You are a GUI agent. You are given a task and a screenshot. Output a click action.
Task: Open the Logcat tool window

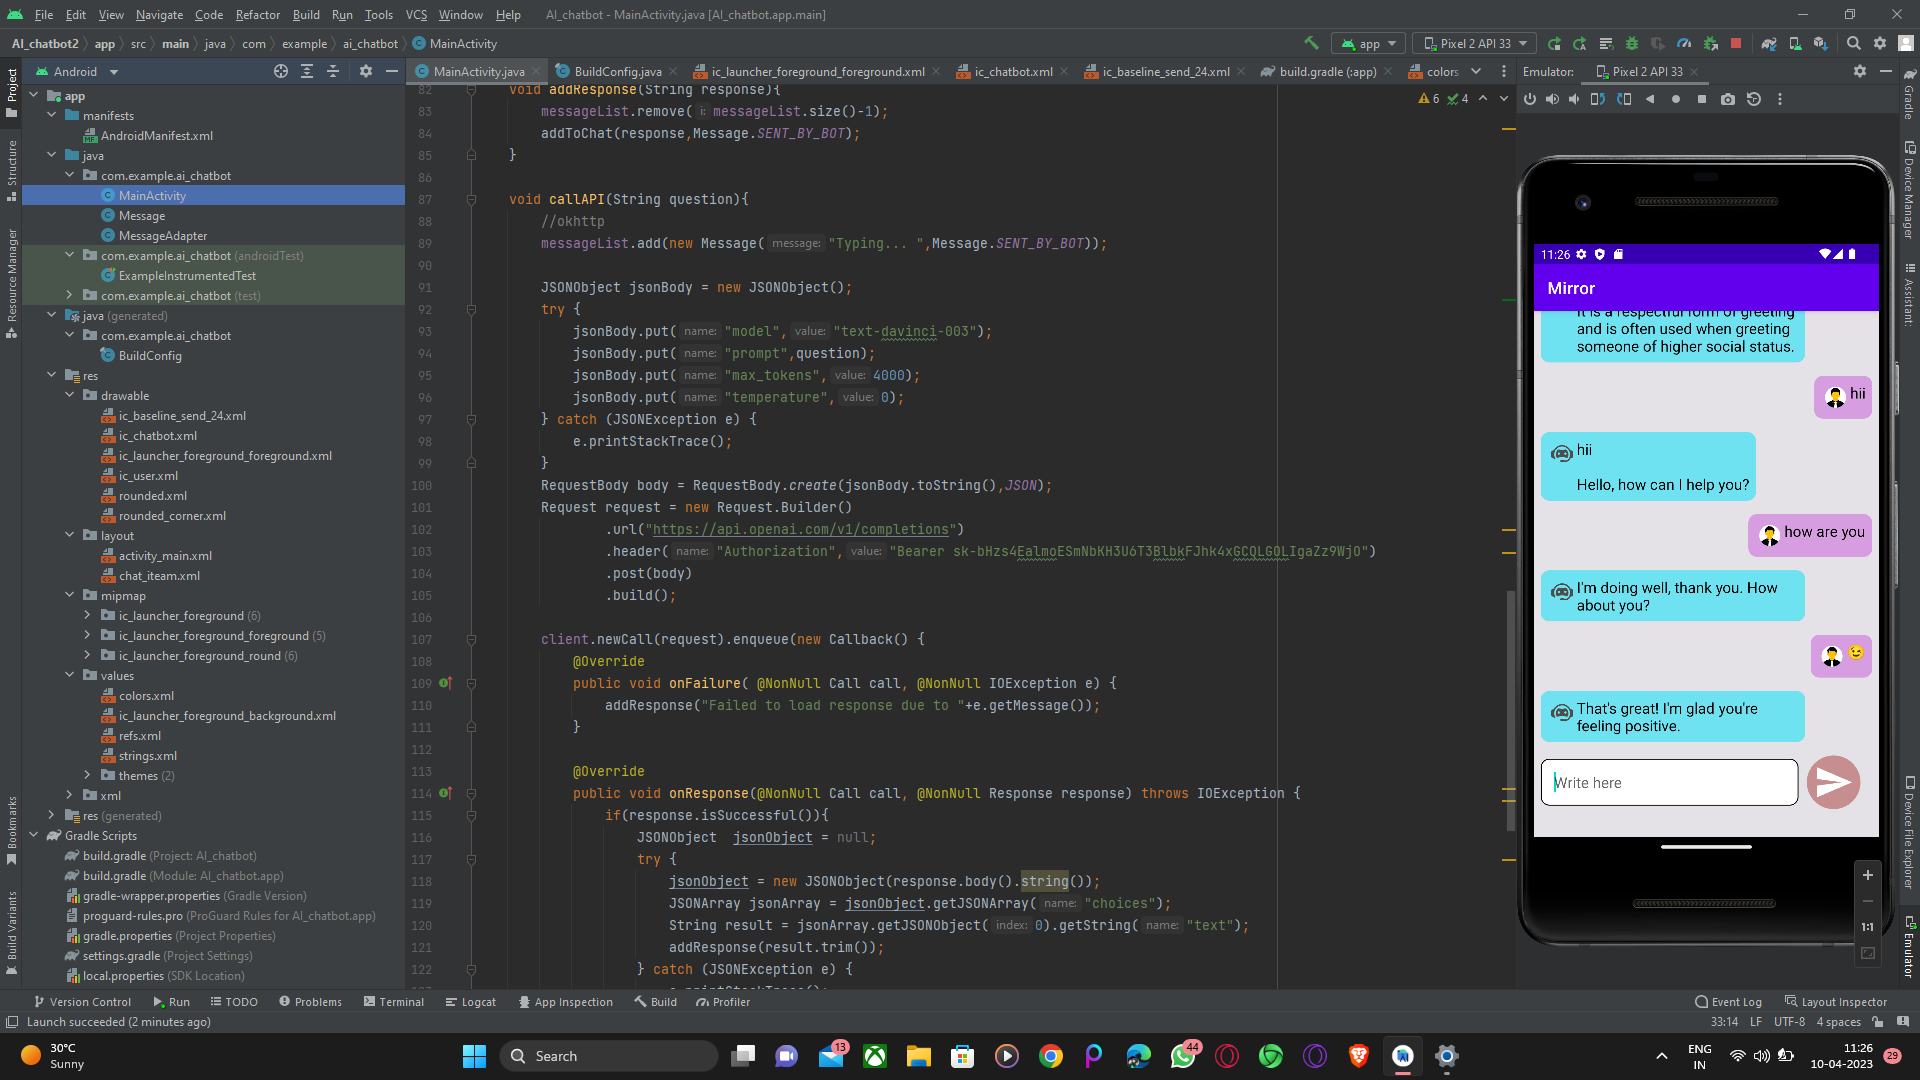click(x=471, y=1001)
